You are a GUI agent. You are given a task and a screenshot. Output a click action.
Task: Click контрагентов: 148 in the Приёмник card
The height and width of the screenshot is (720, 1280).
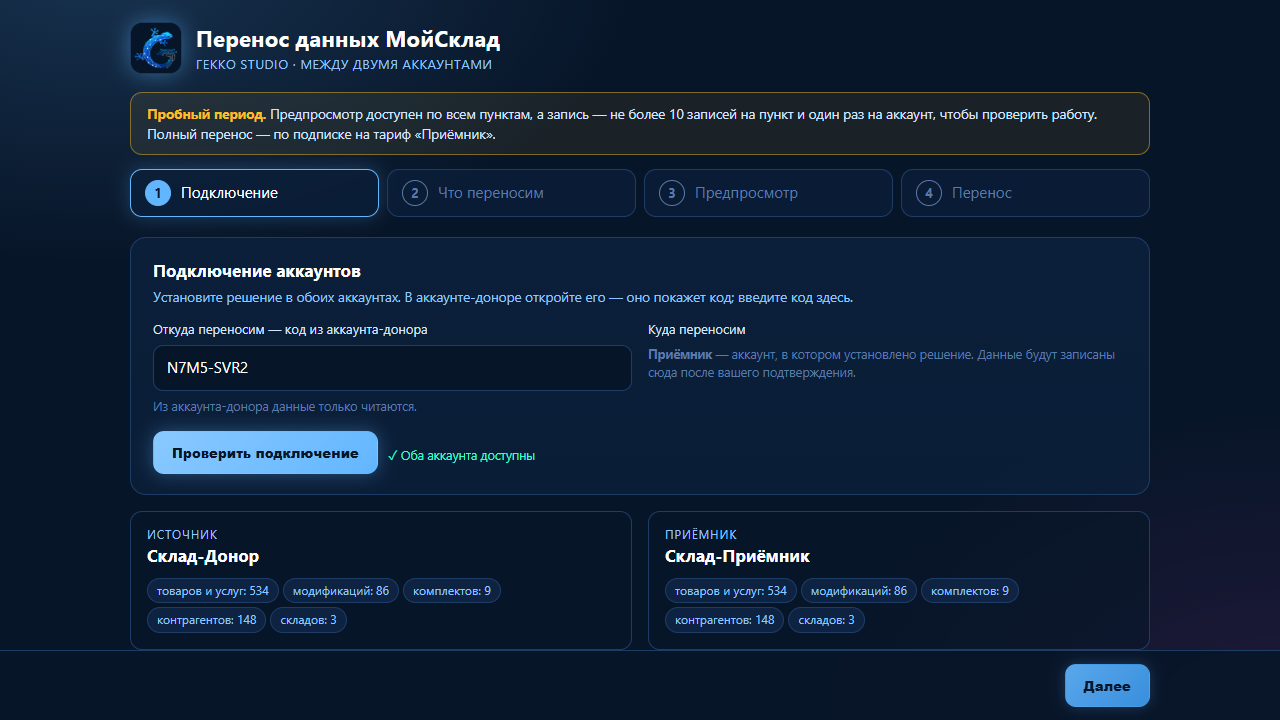tap(725, 620)
